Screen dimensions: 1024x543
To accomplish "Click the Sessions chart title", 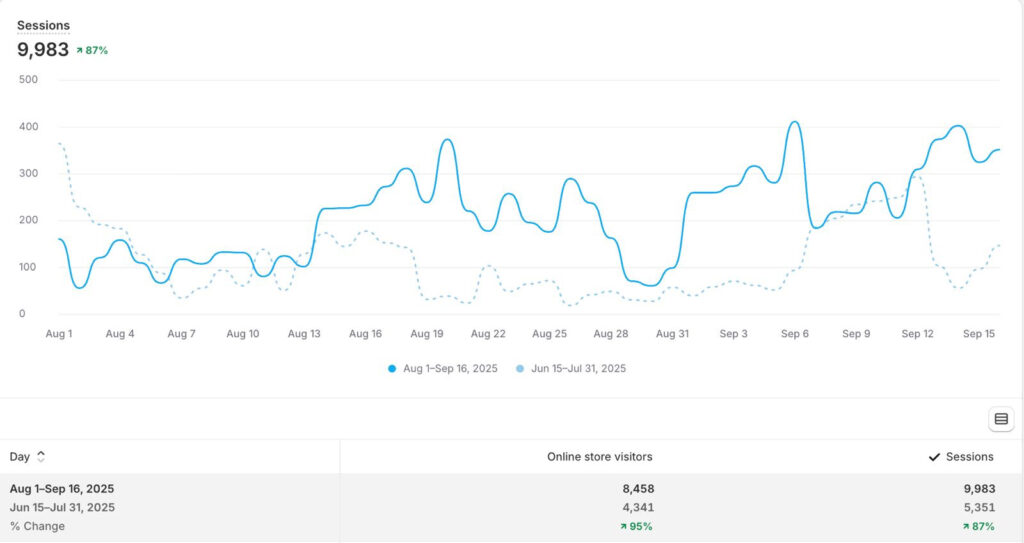I will tap(43, 25).
